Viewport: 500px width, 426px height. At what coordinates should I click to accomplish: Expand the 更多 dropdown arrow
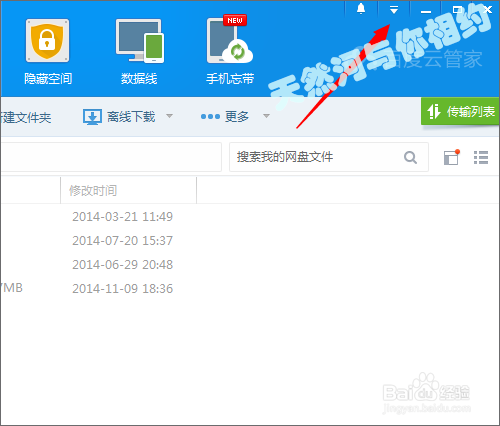[x=266, y=116]
